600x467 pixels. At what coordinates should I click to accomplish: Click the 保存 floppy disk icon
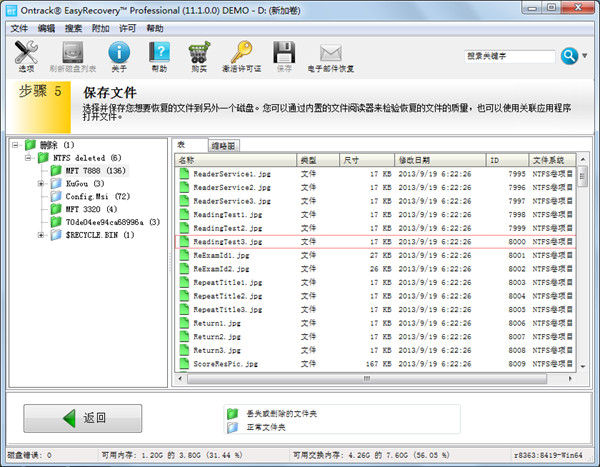click(x=284, y=56)
